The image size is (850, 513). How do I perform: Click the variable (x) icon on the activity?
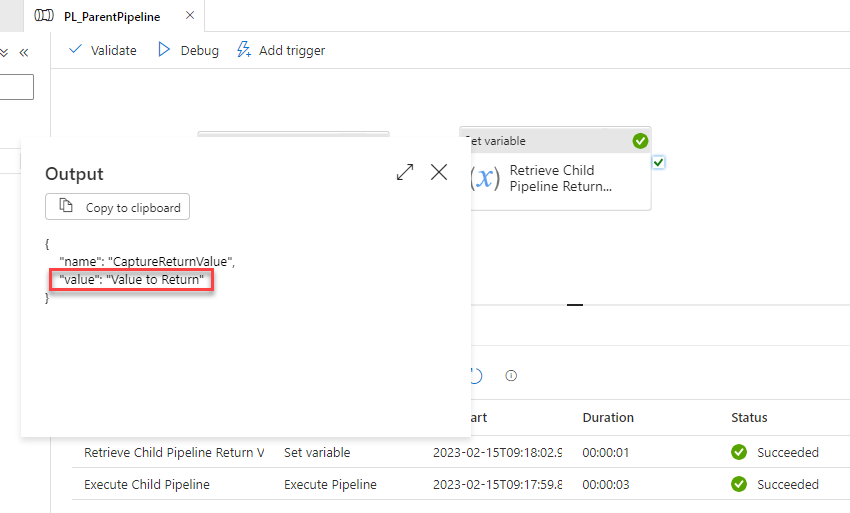pos(485,178)
